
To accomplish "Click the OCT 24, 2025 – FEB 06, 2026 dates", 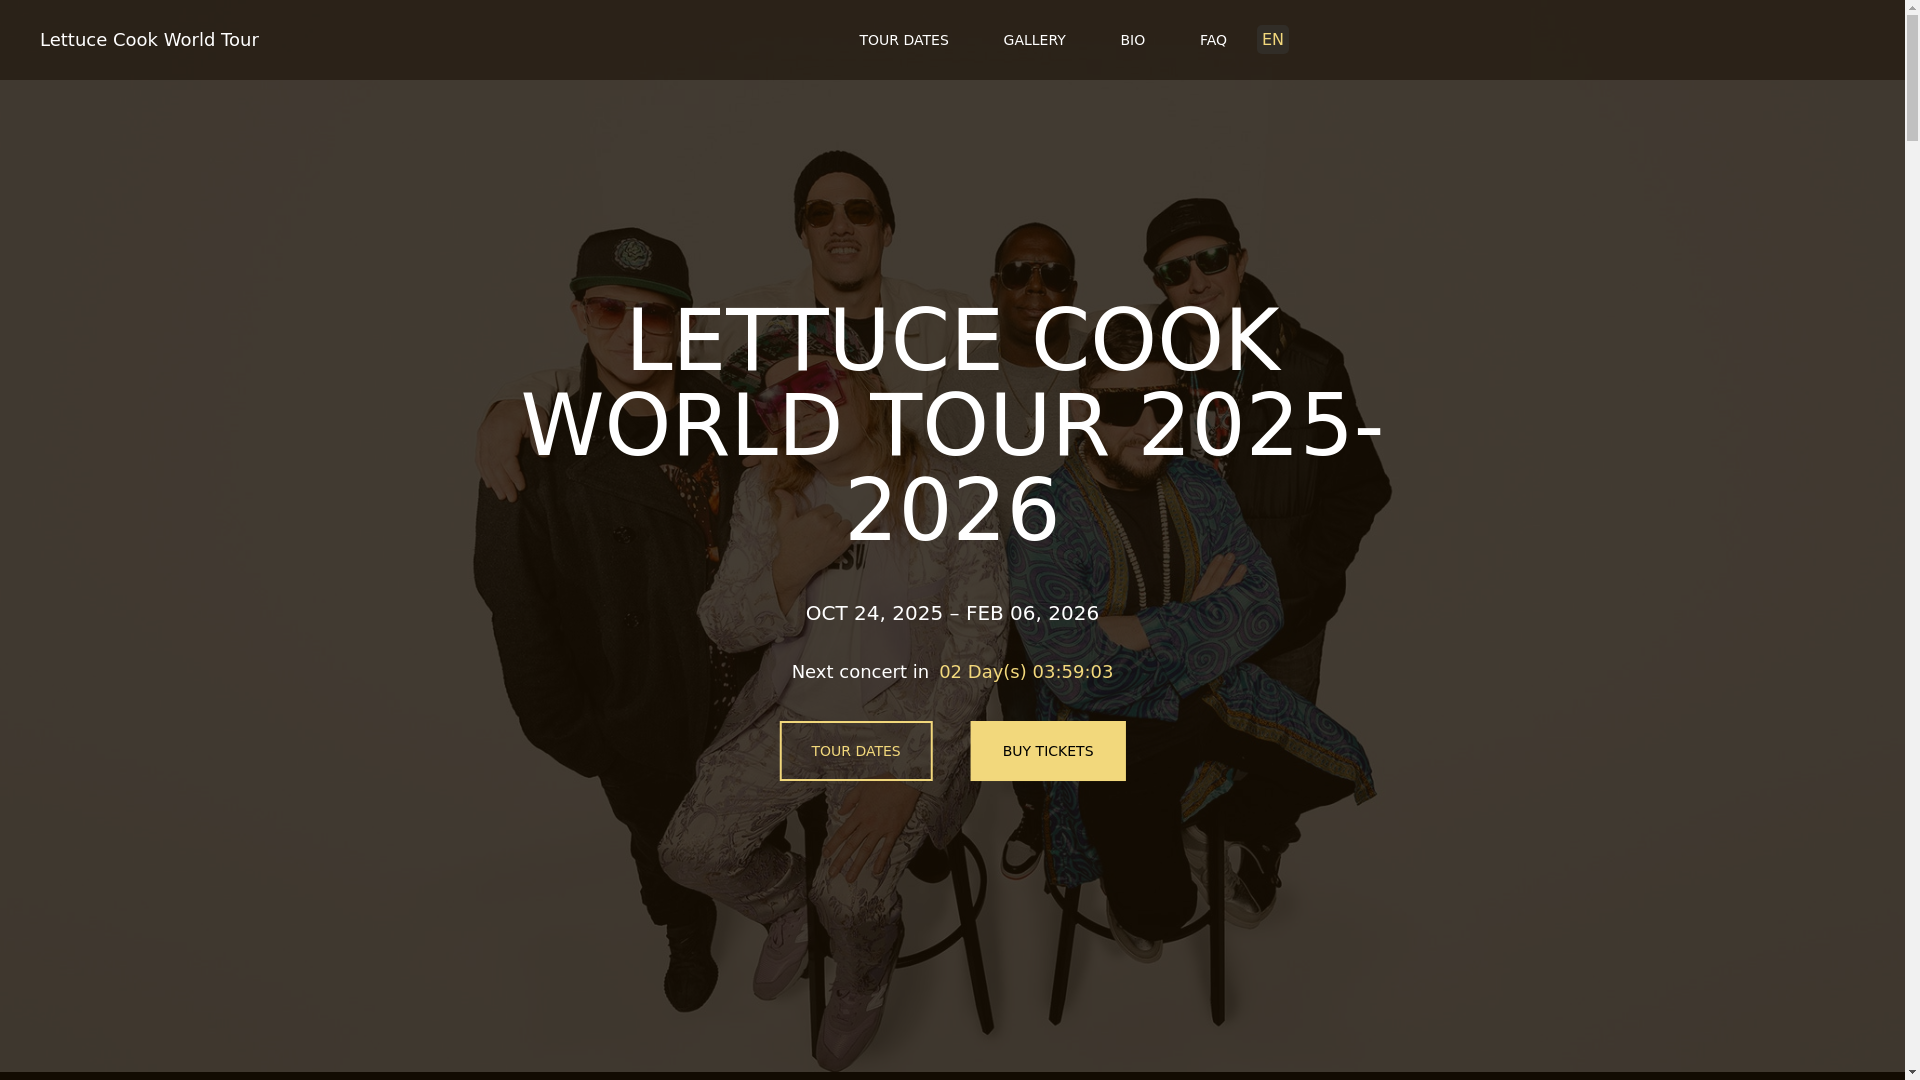I will pos(952,613).
